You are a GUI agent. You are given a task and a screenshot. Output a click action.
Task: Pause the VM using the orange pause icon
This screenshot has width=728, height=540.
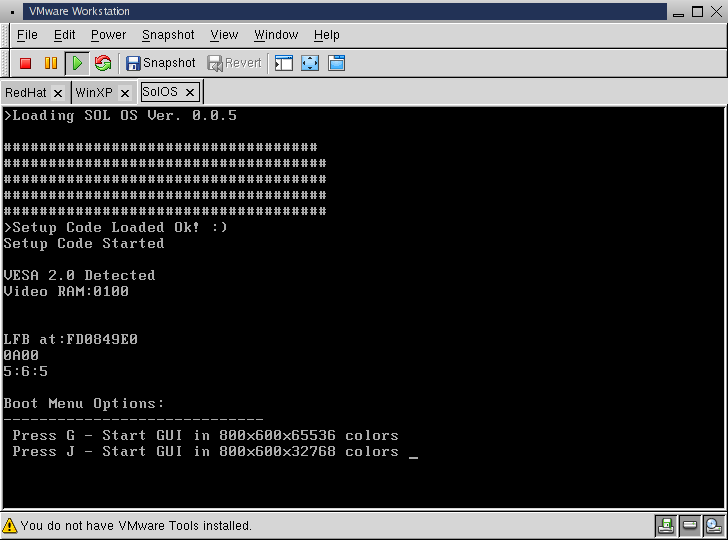coord(51,63)
